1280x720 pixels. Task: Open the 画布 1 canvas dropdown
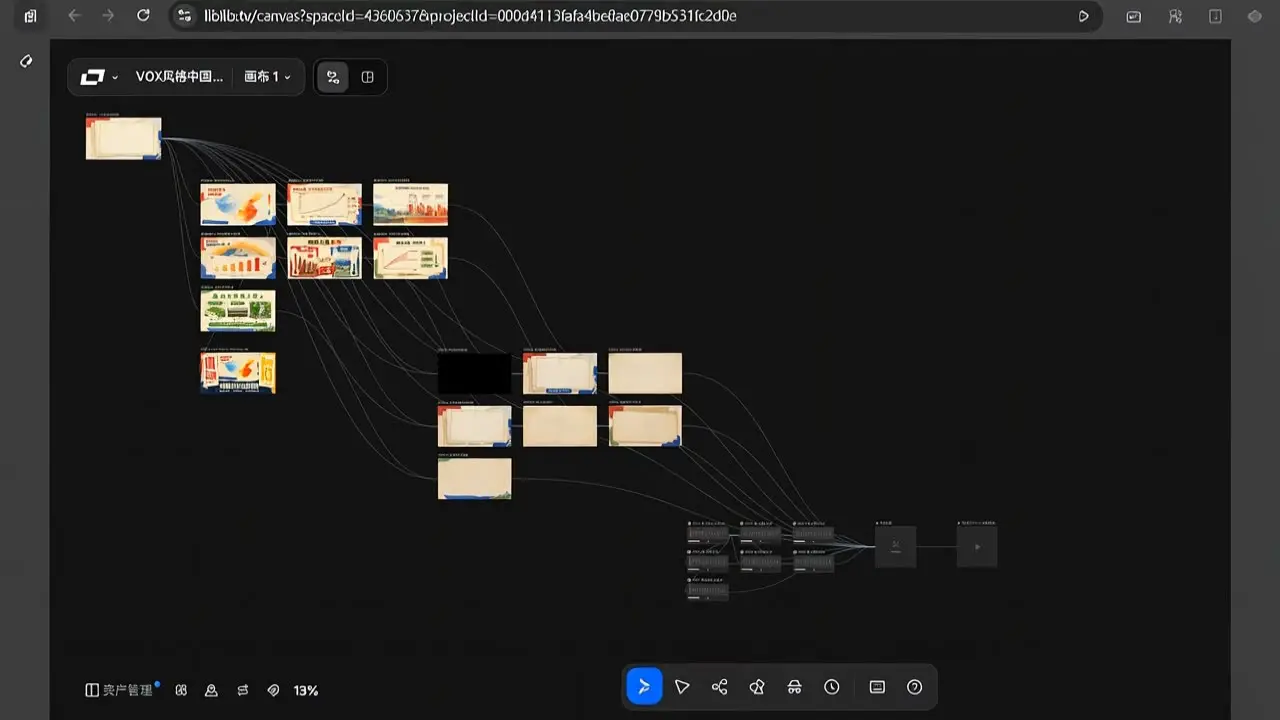click(x=268, y=77)
